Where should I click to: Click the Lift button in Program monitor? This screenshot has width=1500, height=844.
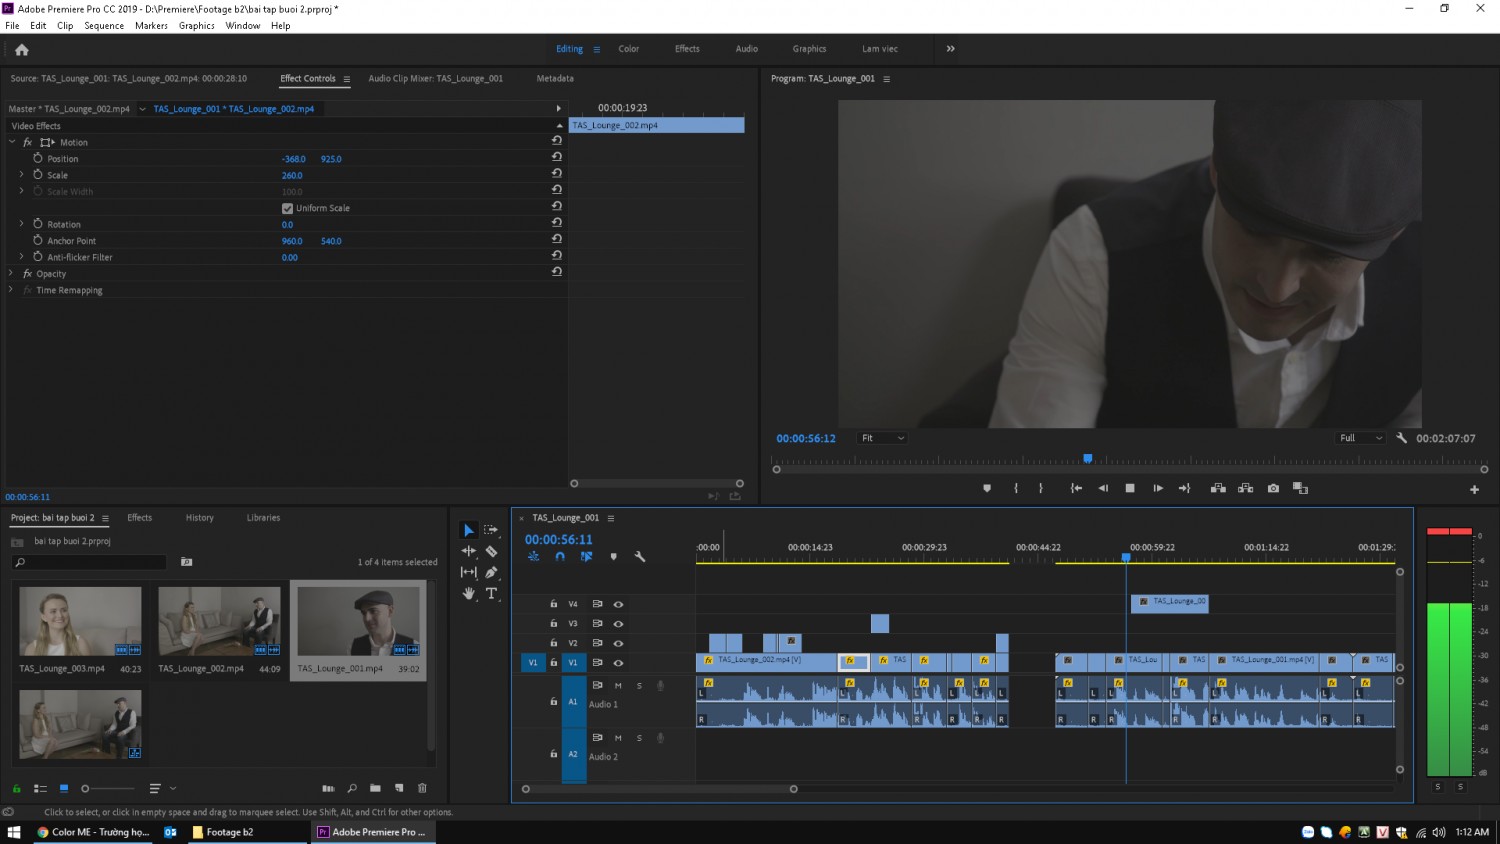tap(1218, 488)
